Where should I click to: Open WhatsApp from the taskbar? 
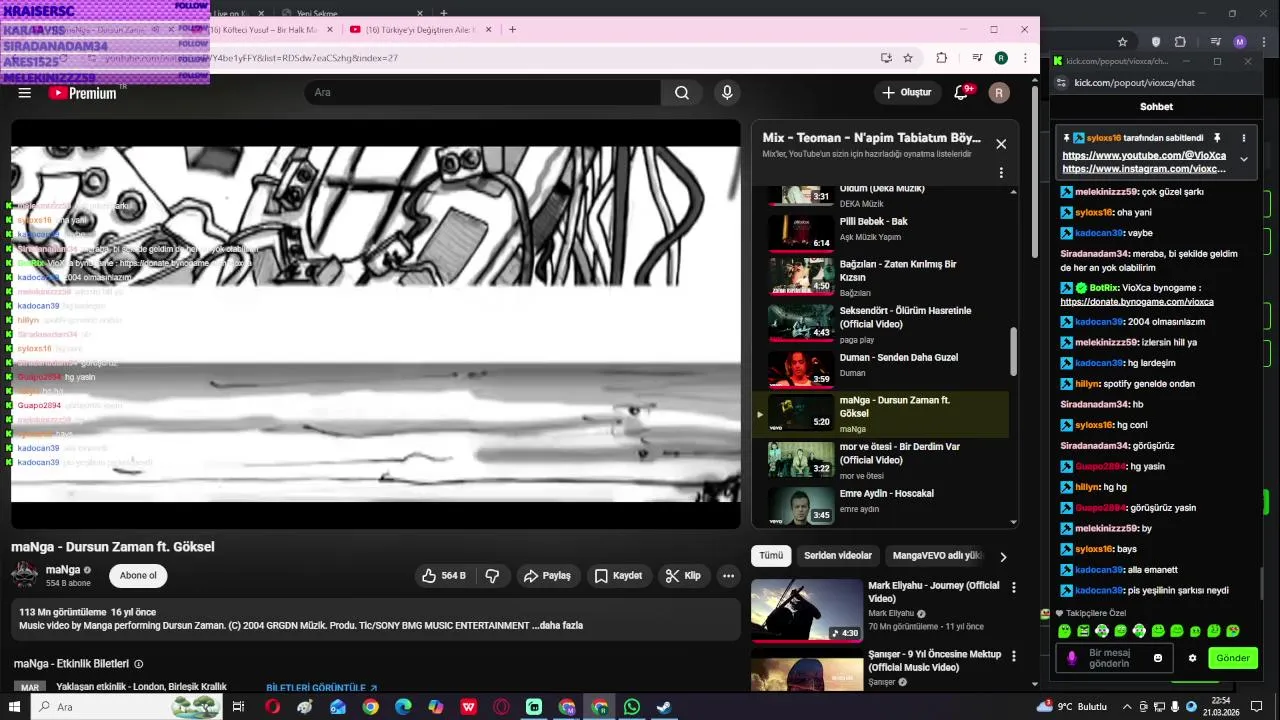click(631, 707)
